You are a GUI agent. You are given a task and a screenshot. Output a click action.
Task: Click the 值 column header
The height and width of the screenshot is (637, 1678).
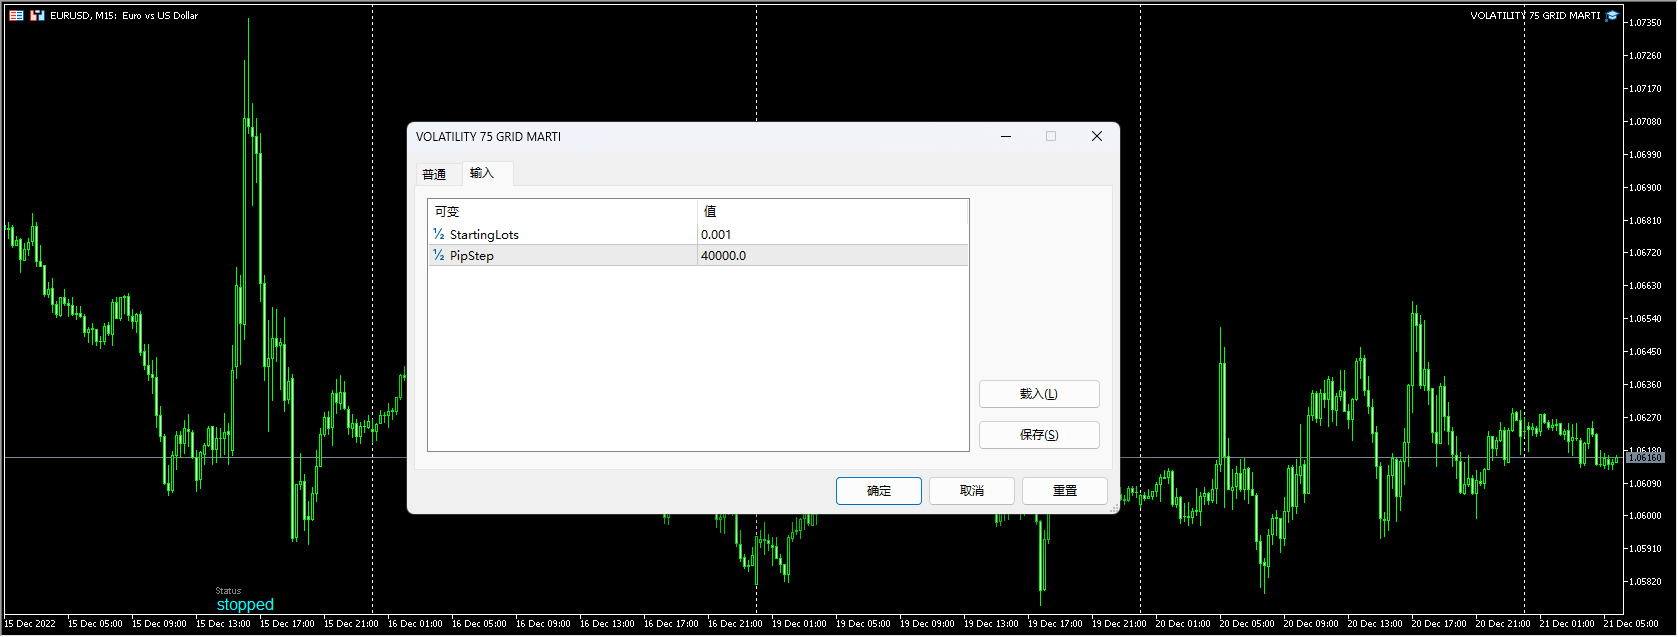[833, 211]
